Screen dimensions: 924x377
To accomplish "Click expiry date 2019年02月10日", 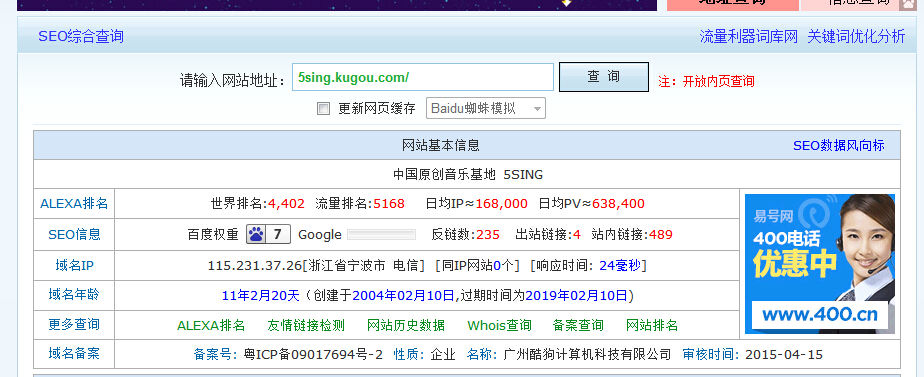I will (577, 295).
